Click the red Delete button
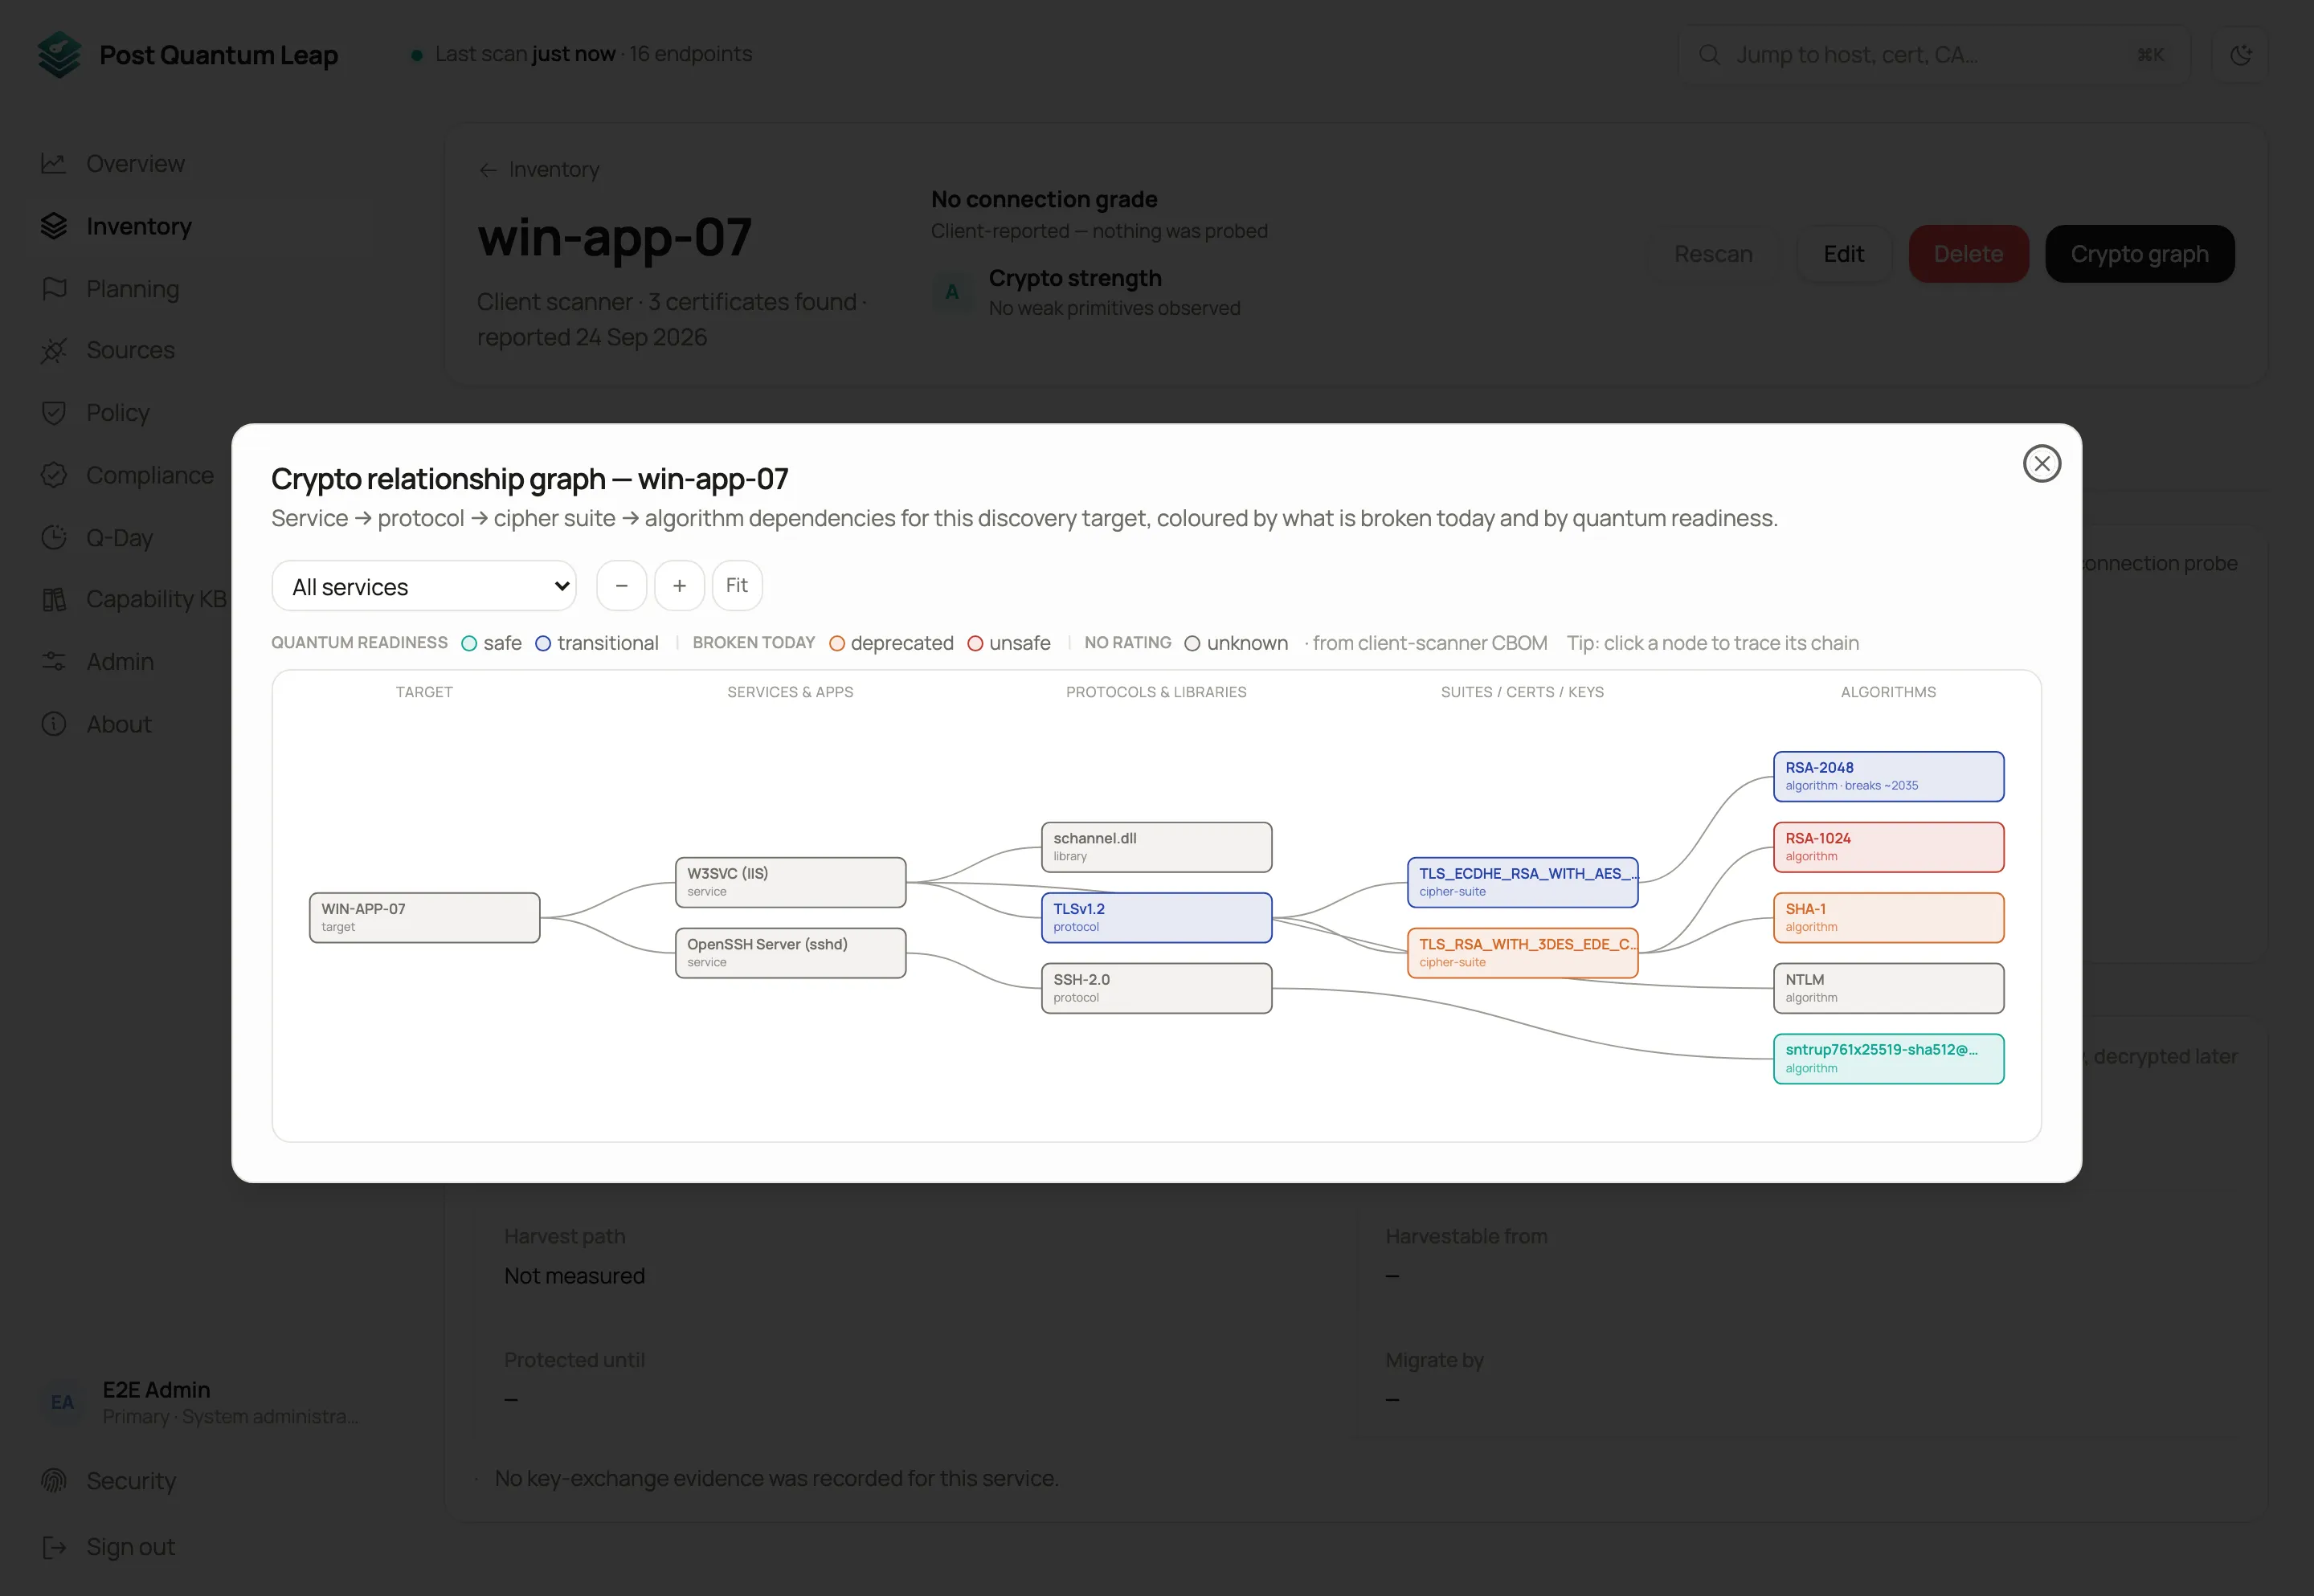The image size is (2314, 1596). (x=1968, y=254)
